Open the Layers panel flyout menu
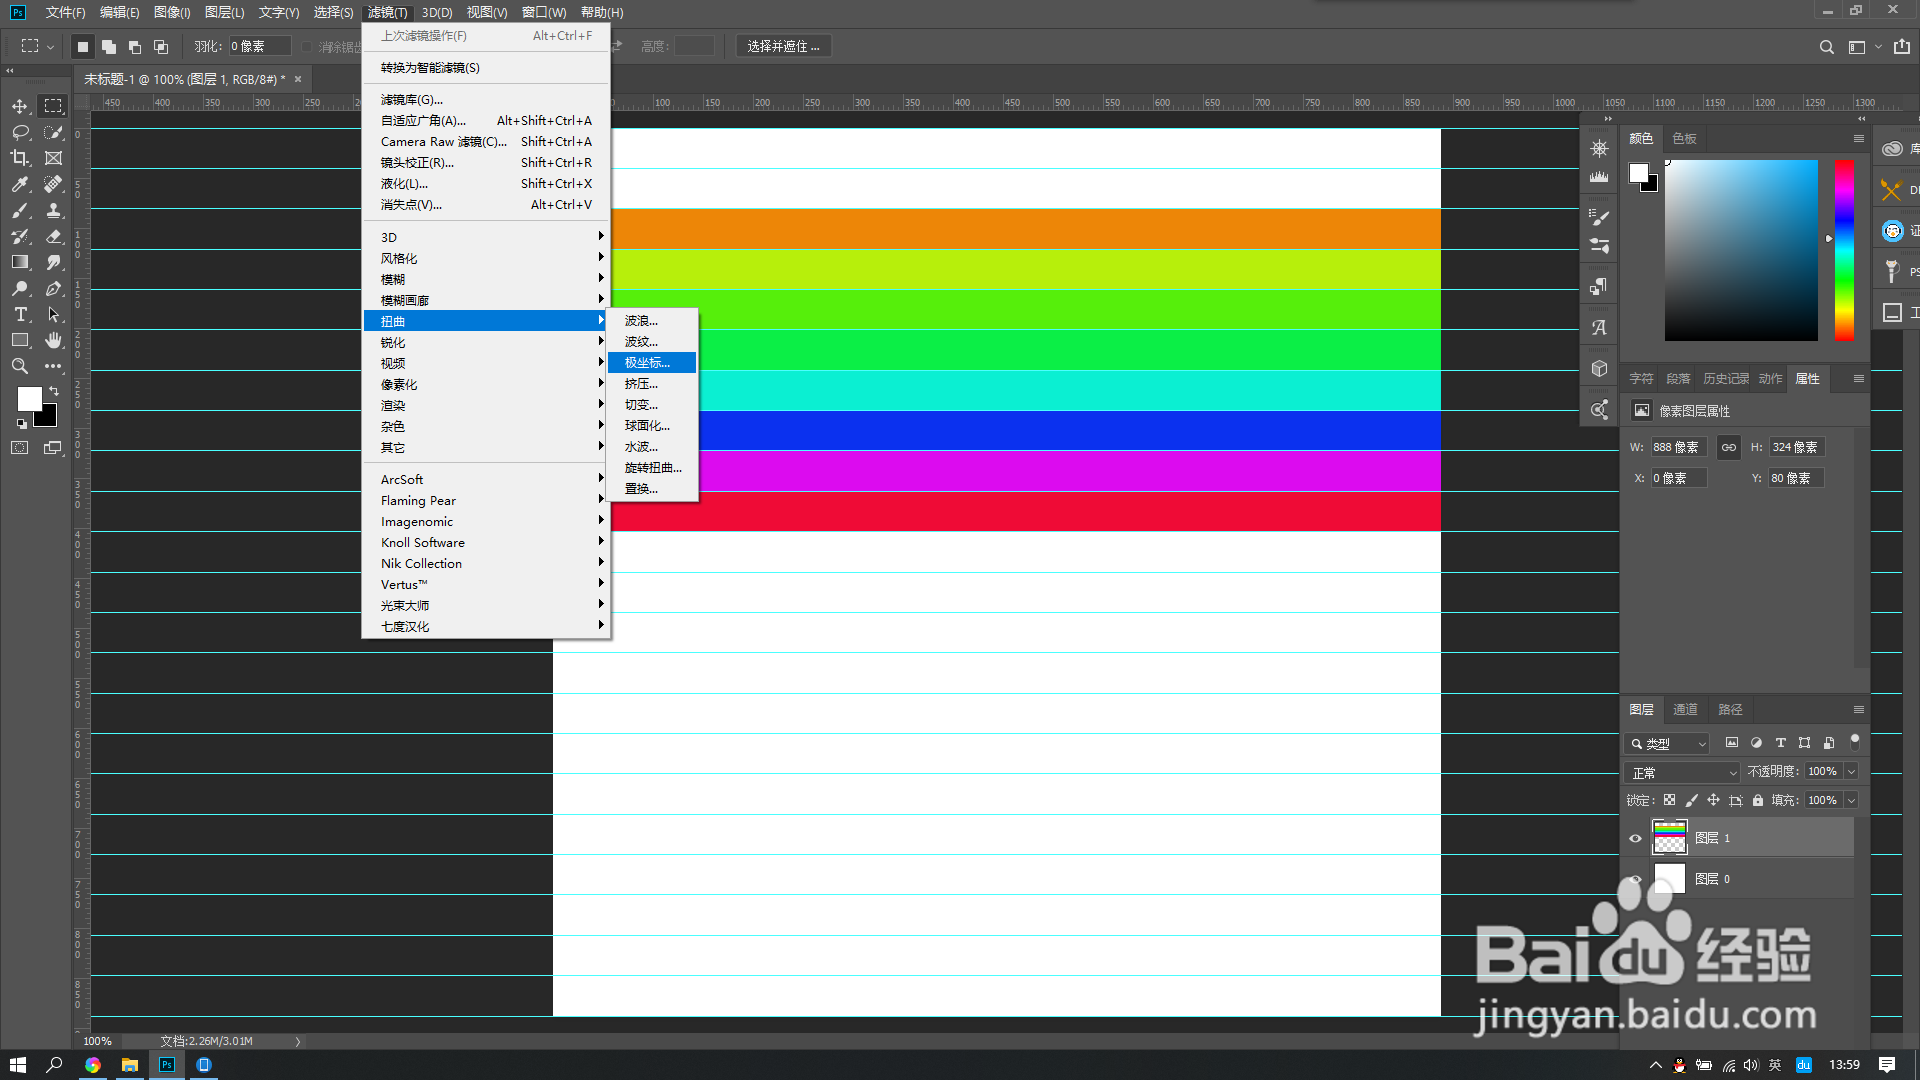 (1859, 709)
